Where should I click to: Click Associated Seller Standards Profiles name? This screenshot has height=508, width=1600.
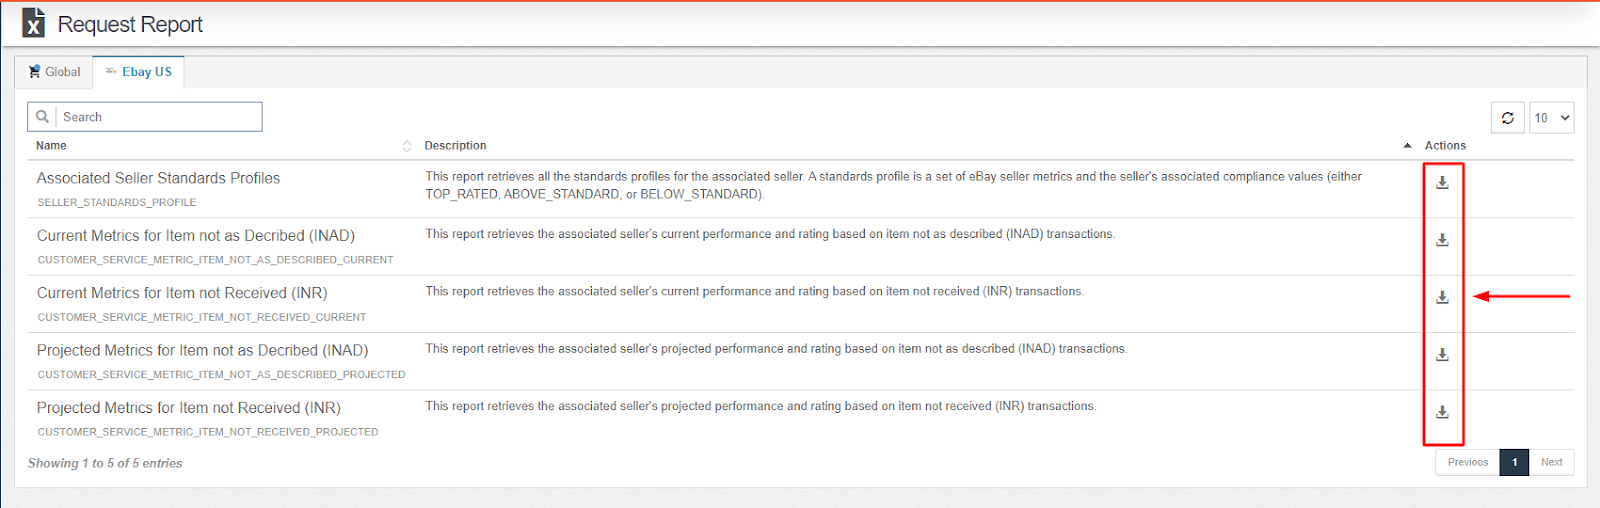[158, 178]
